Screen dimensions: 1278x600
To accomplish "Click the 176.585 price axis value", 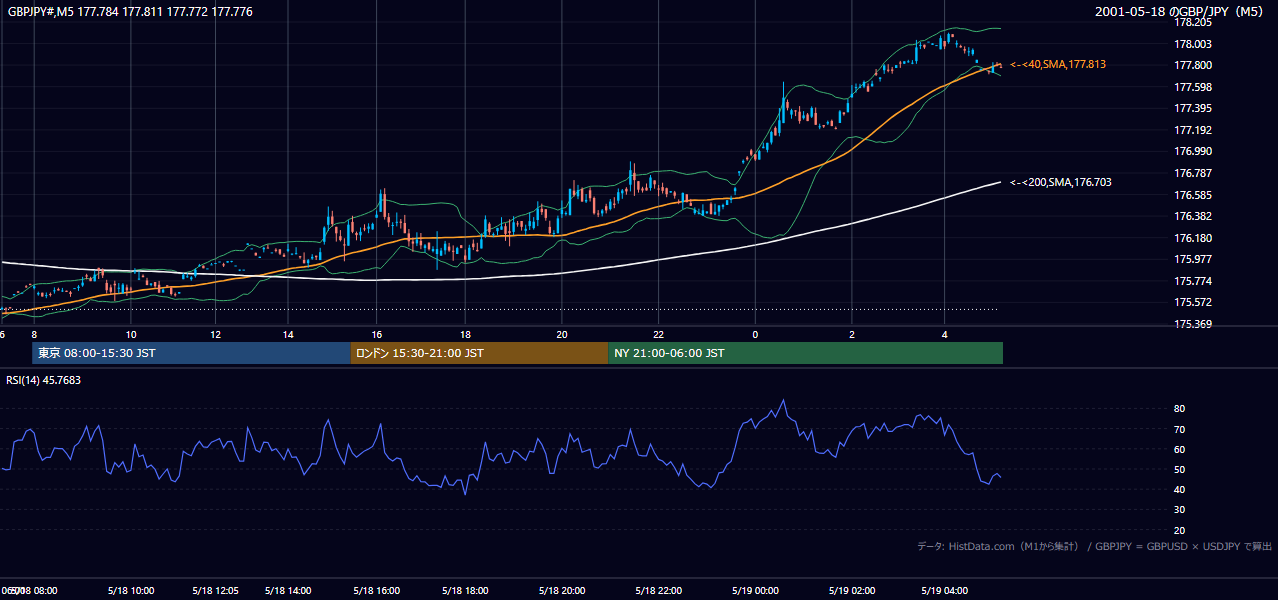I will [x=1192, y=195].
